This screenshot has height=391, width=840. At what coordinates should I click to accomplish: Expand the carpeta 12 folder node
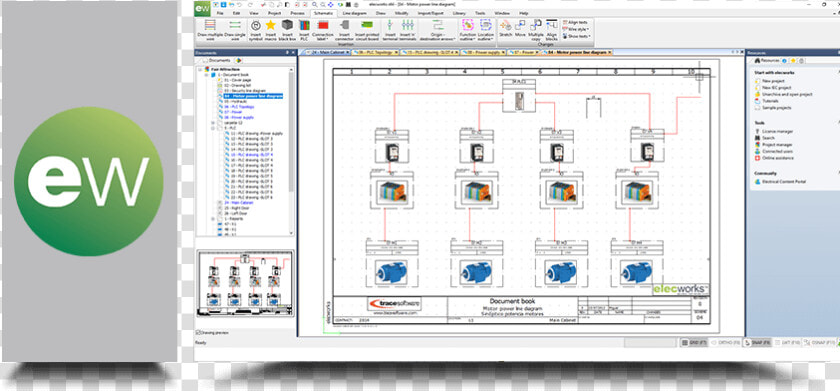213,123
